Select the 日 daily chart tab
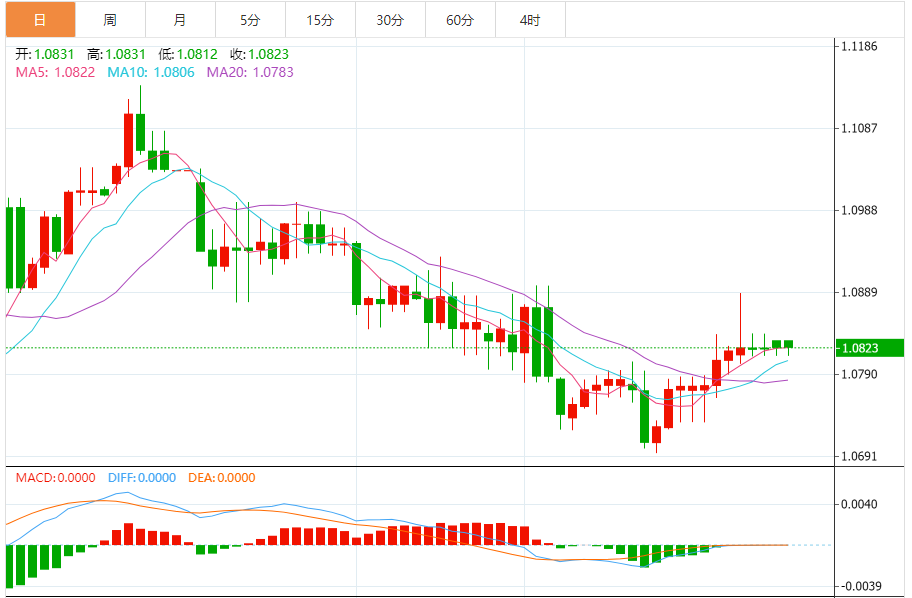Screen dimensions: 912x598 [x=40, y=20]
